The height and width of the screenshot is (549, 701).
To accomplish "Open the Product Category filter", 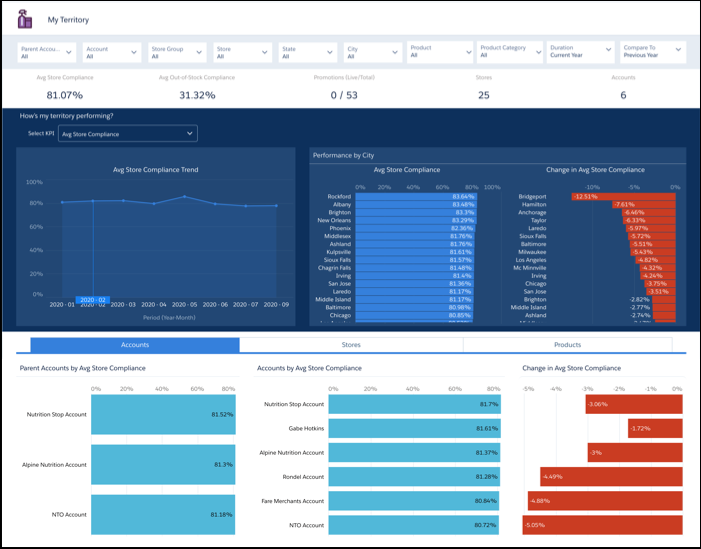I will point(510,52).
